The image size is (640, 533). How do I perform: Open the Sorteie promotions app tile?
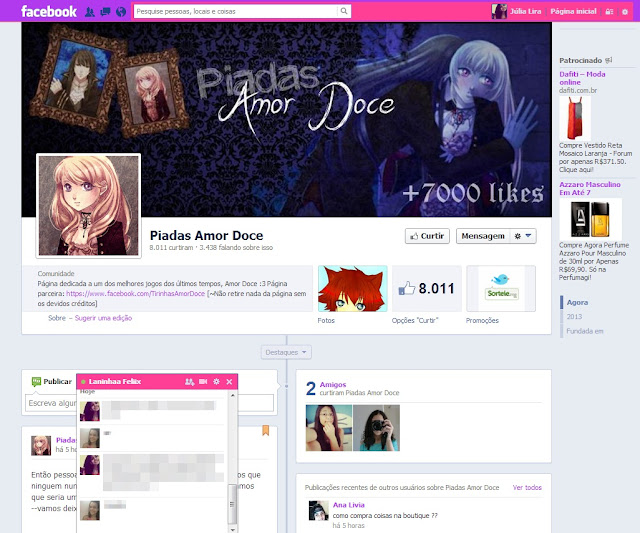[x=501, y=289]
